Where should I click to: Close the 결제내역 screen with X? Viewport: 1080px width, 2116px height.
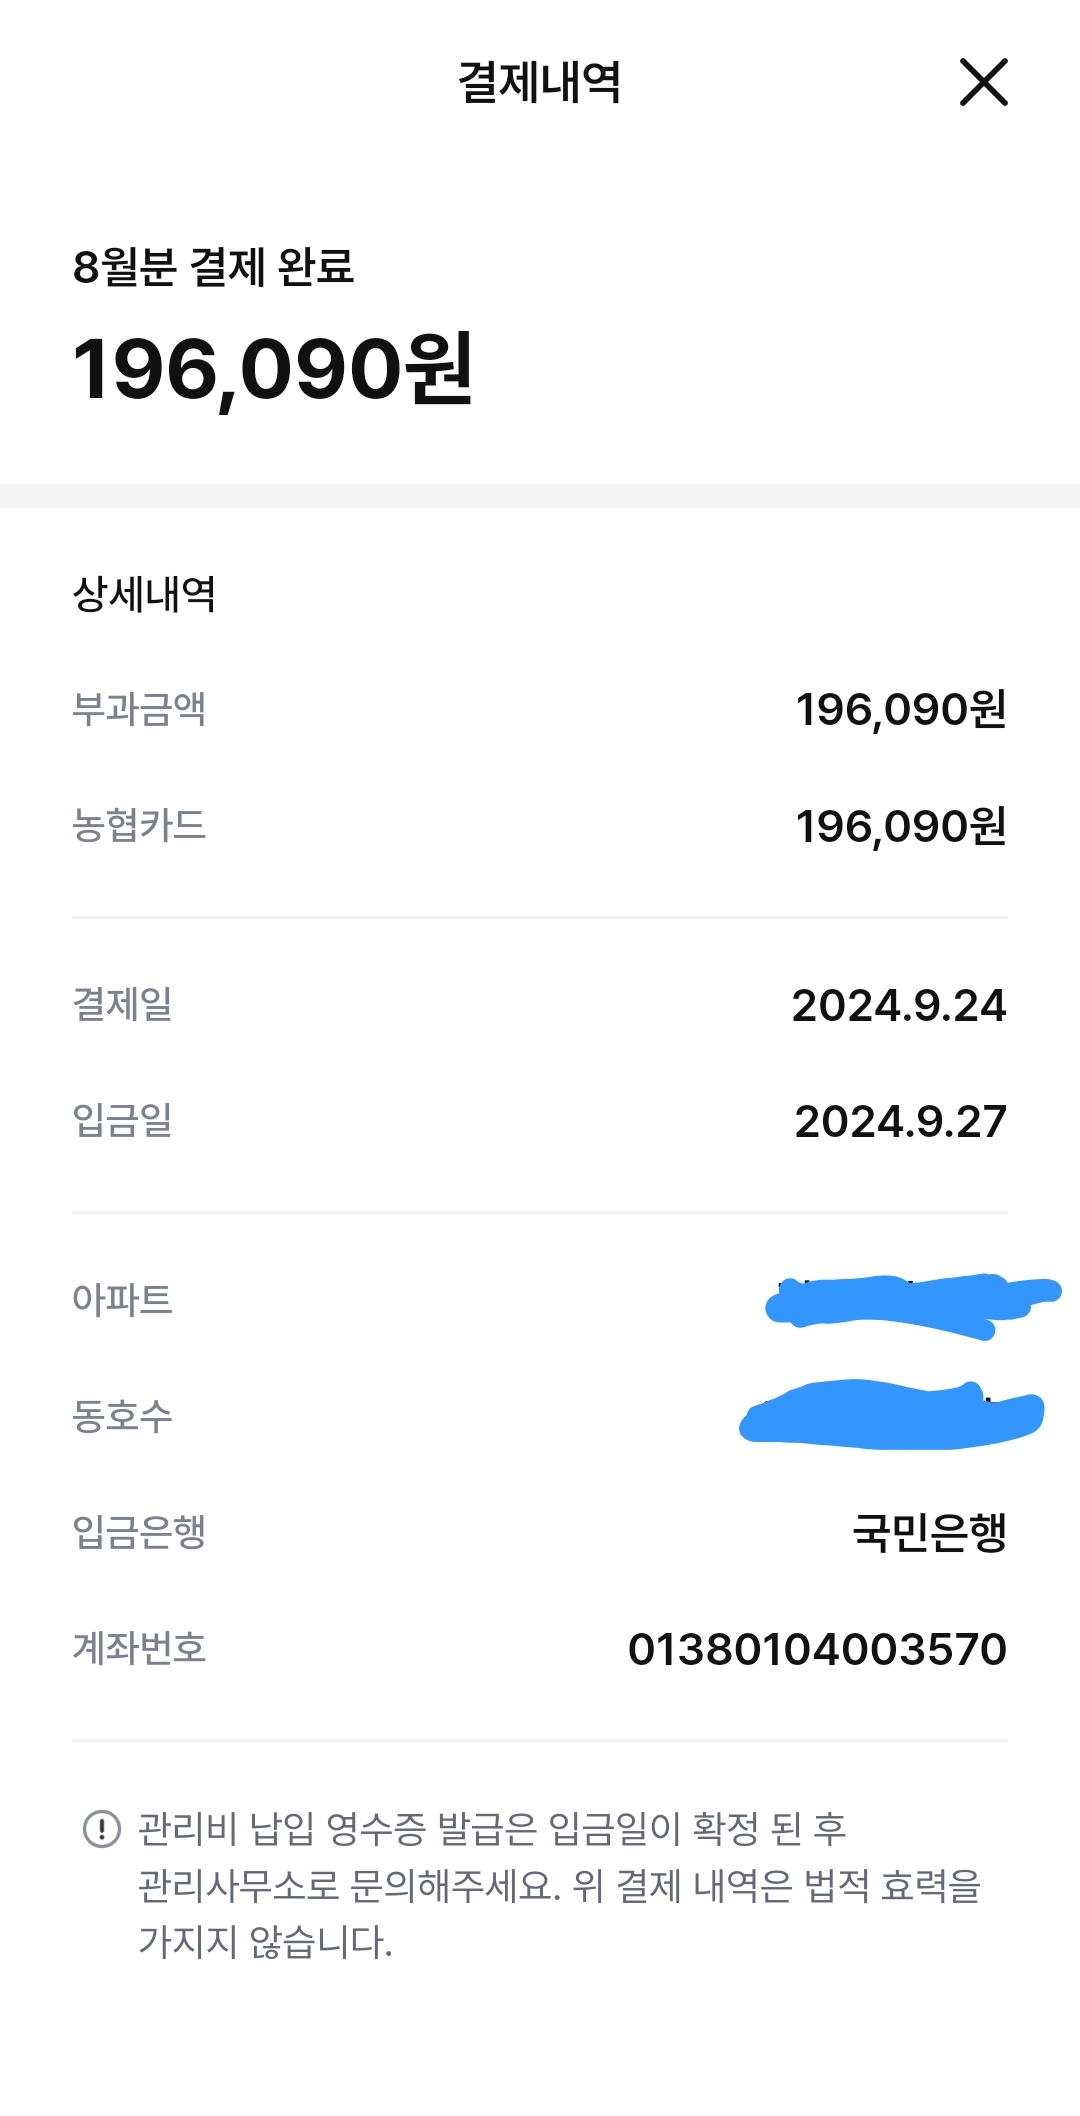983,82
